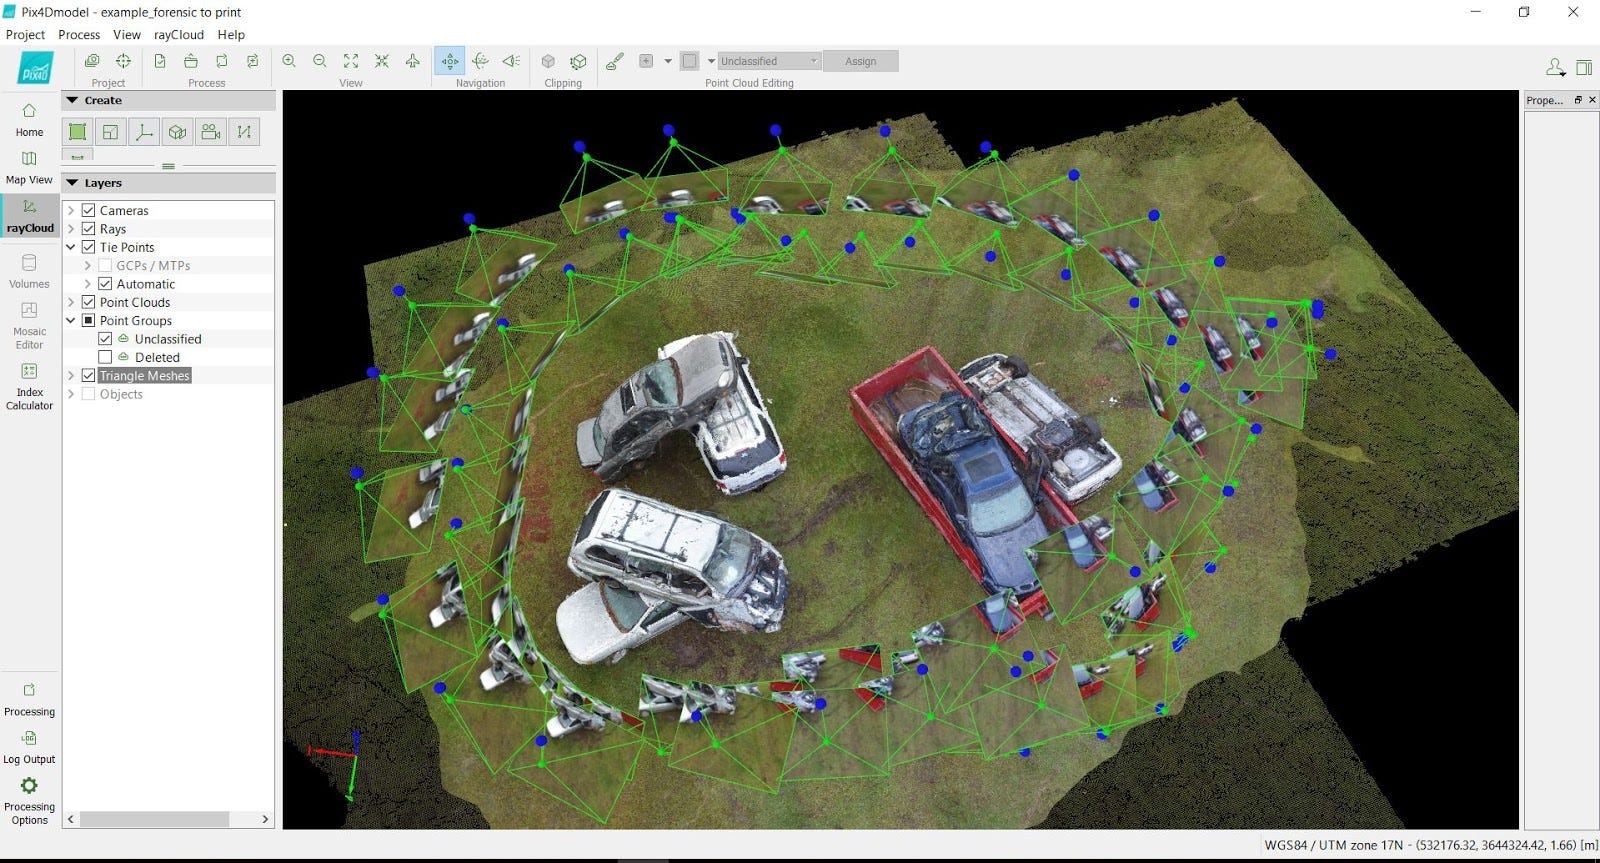Collapse the Tie Points tree node

click(71, 247)
